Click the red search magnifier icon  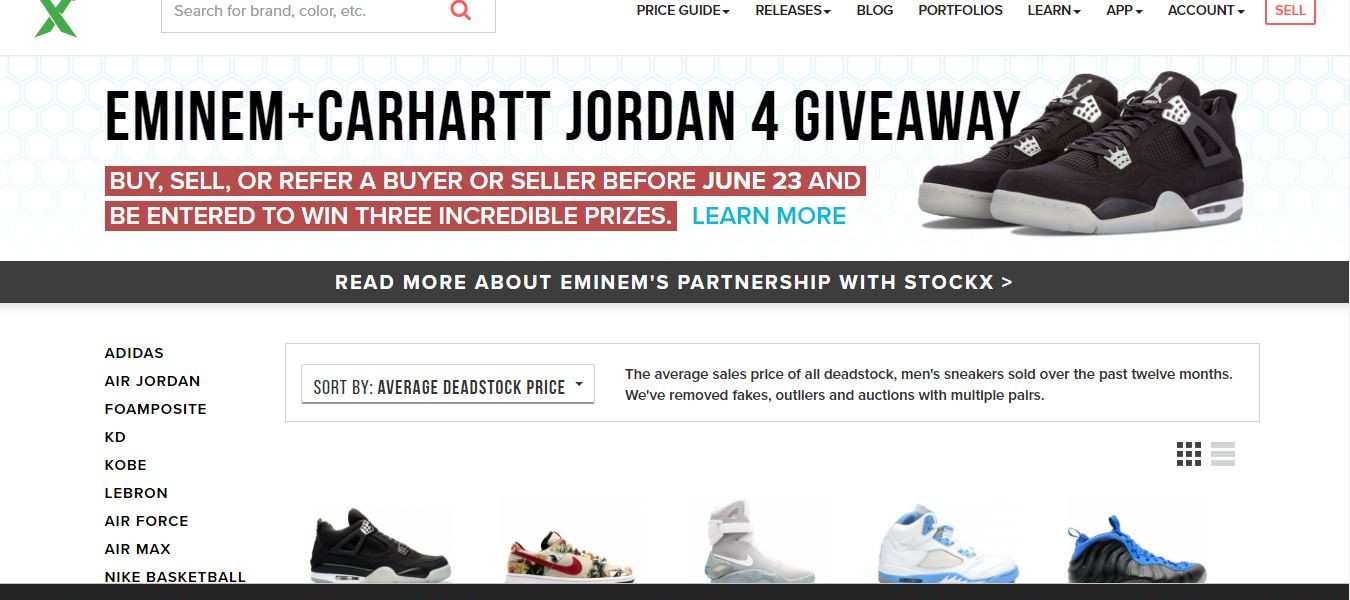[460, 11]
